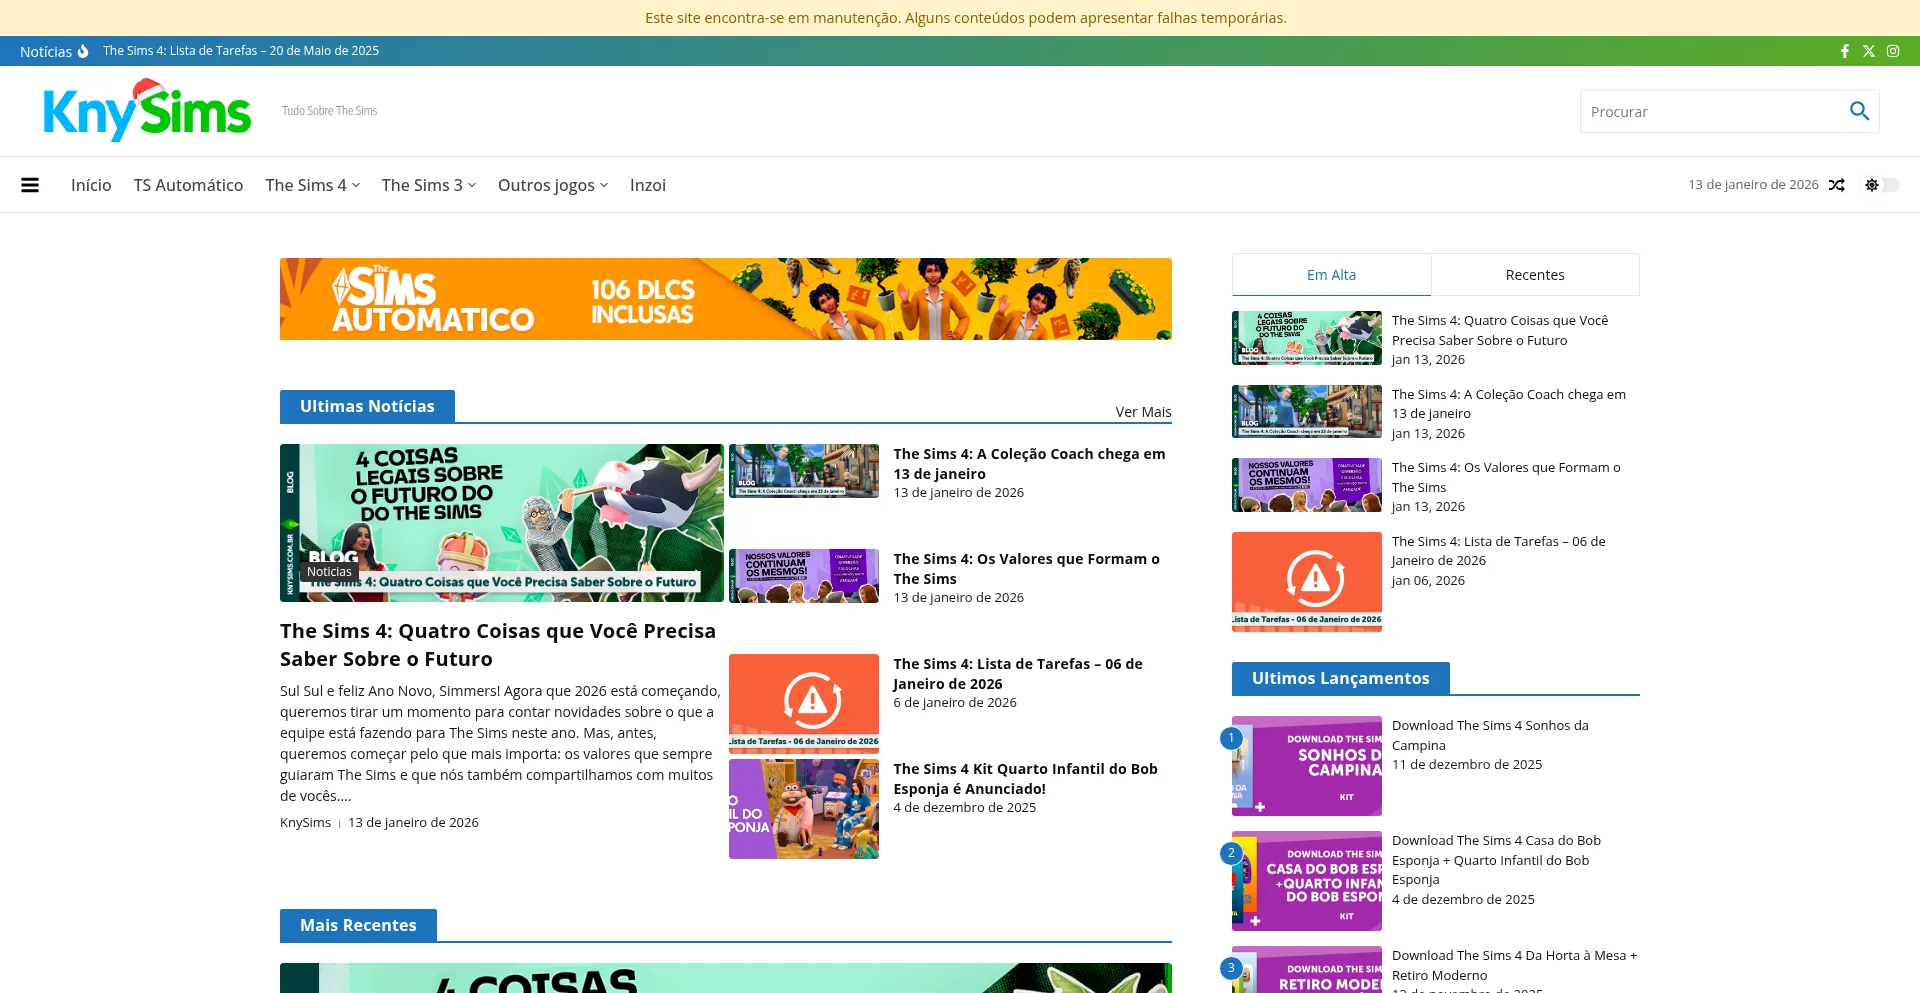The image size is (1920, 993).
Task: Open sidebar Os Valores thumbnail
Action: point(1307,485)
